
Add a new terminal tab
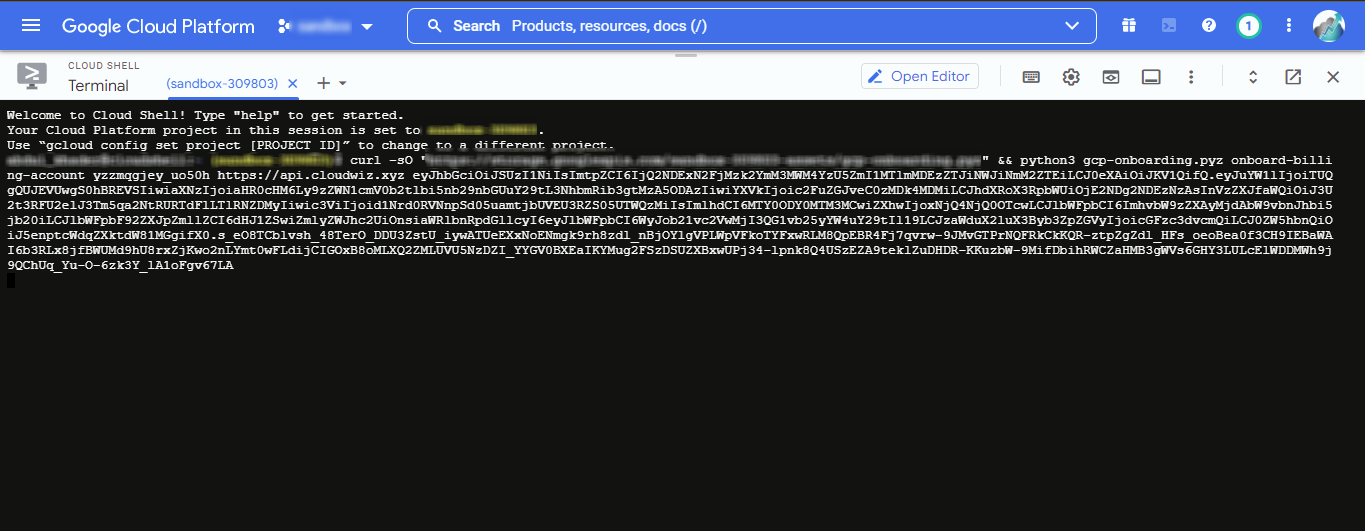323,84
